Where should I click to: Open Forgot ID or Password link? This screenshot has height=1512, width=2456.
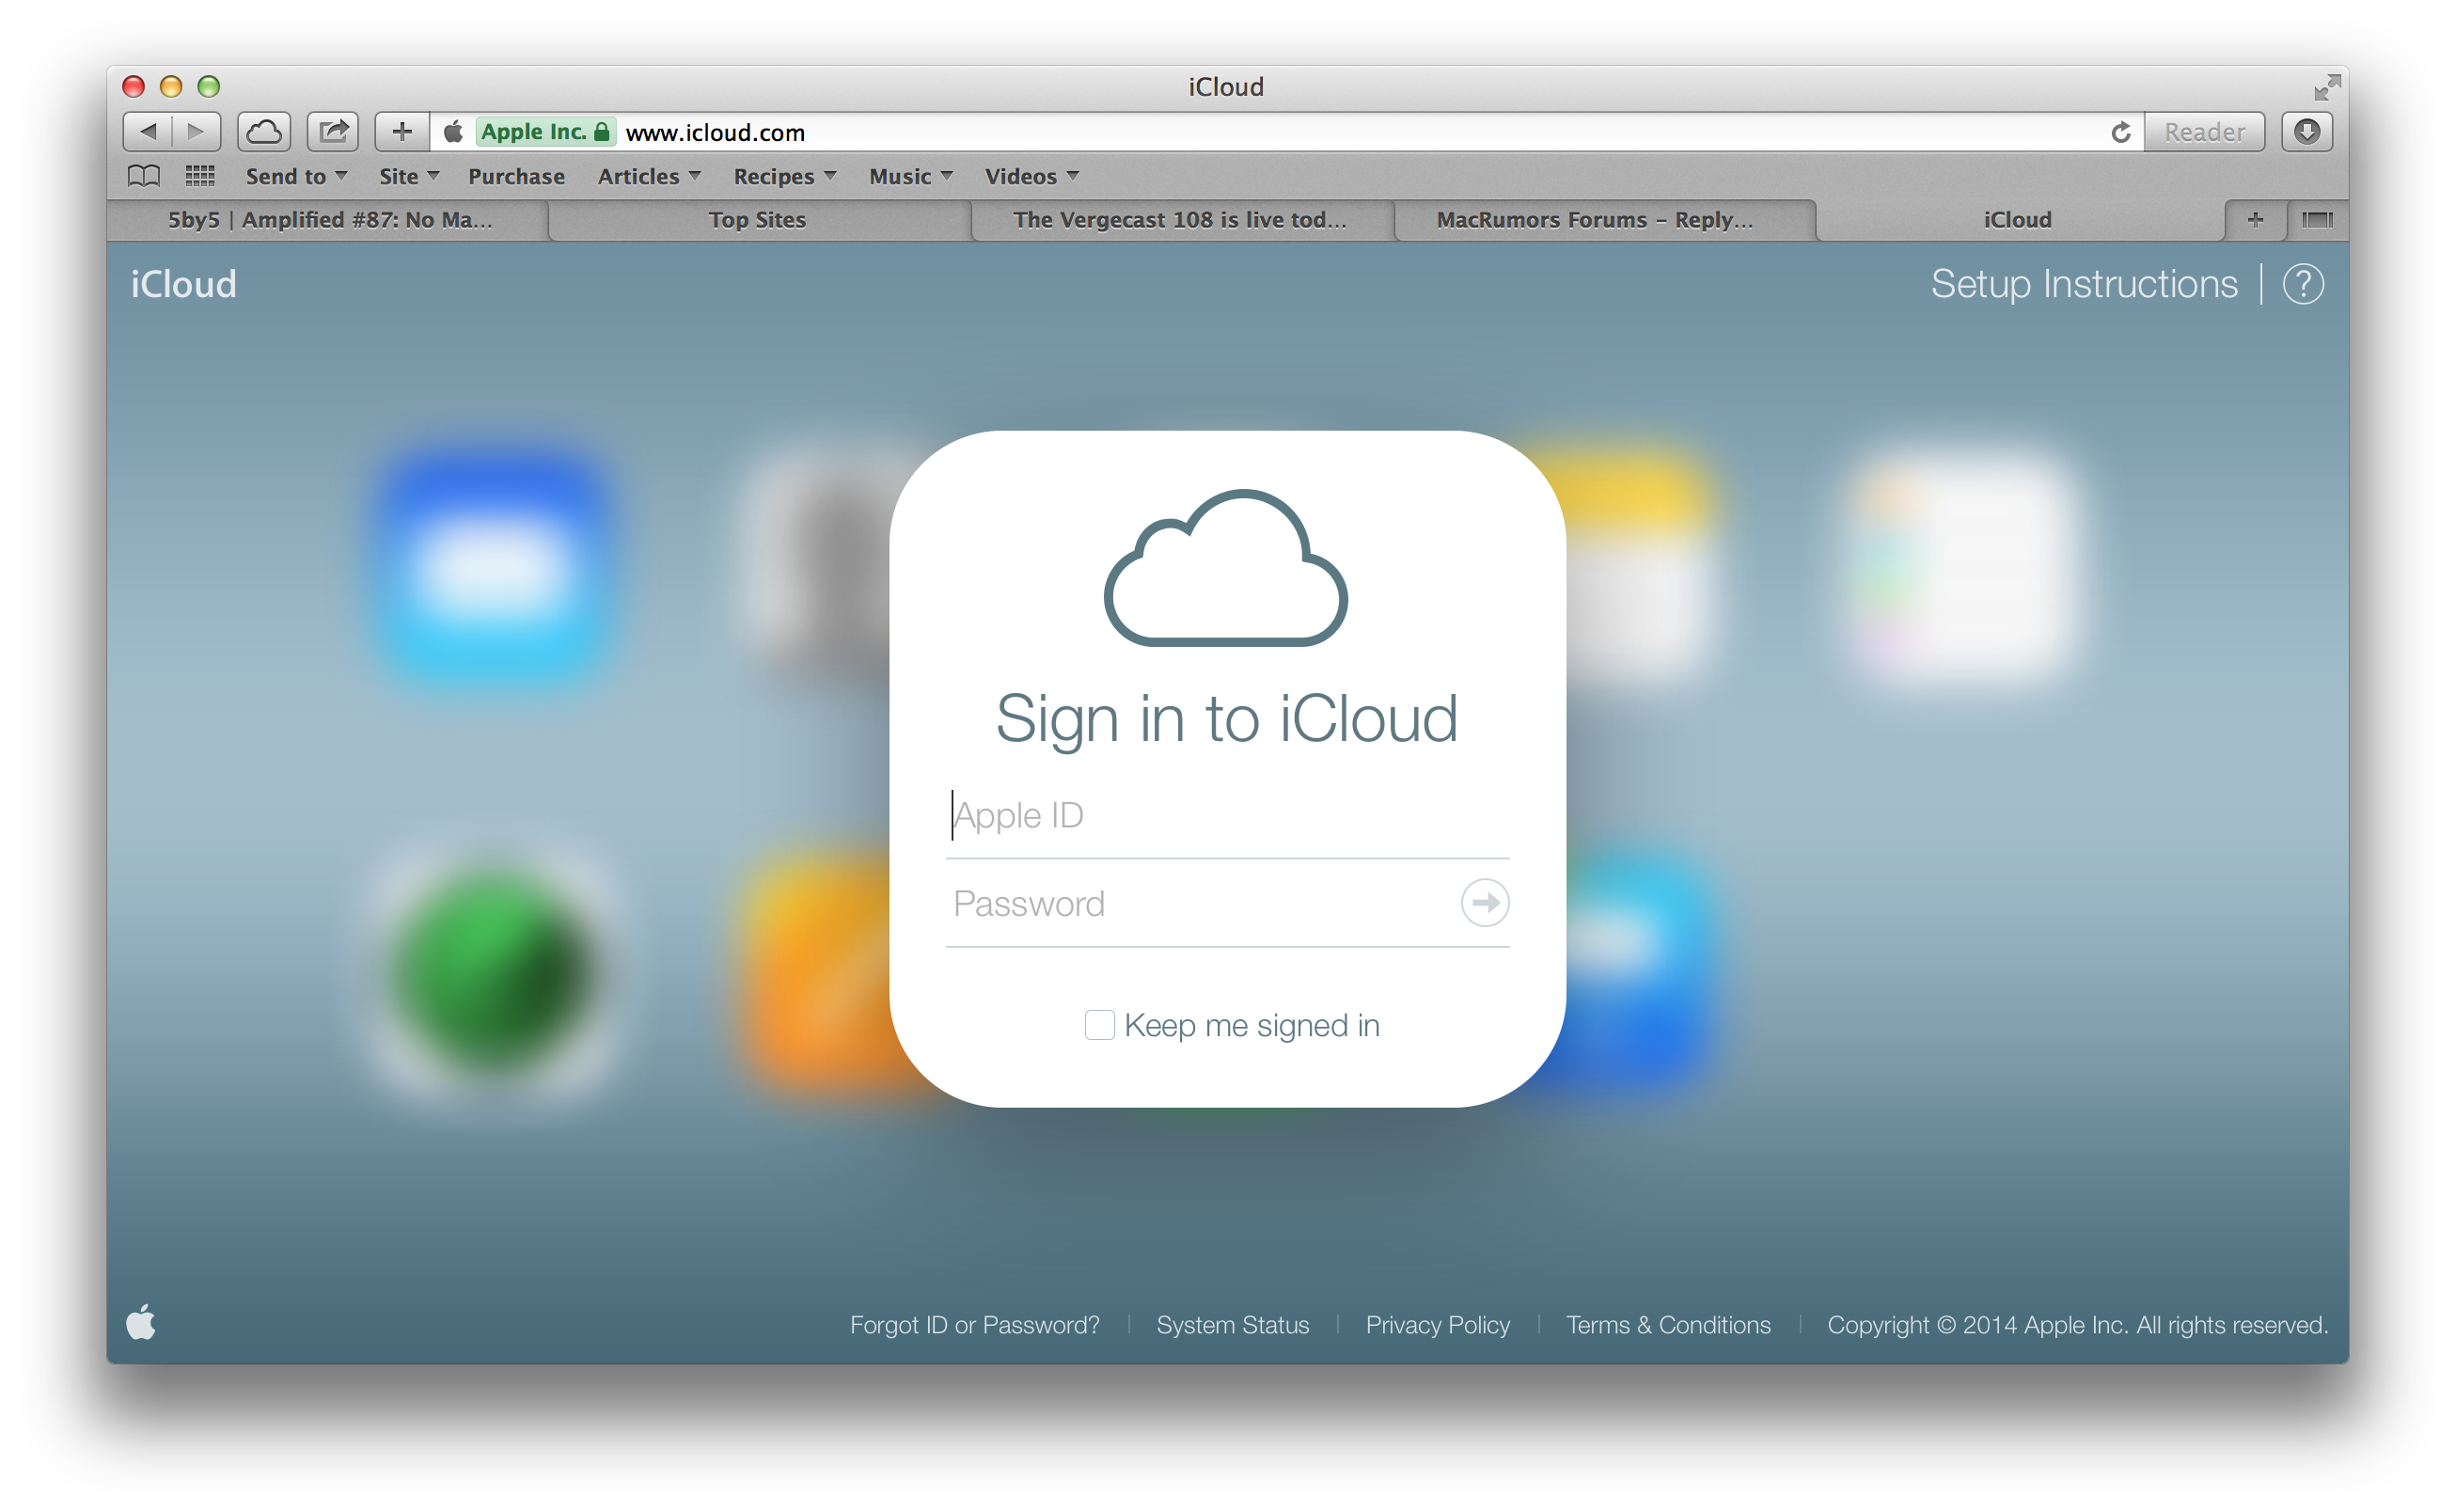974,1325
